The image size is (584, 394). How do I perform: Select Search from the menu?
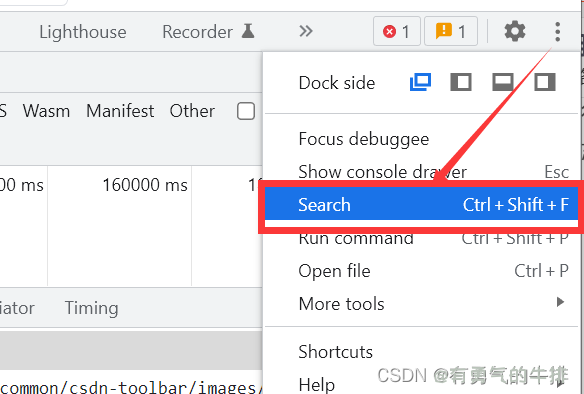[x=421, y=204]
